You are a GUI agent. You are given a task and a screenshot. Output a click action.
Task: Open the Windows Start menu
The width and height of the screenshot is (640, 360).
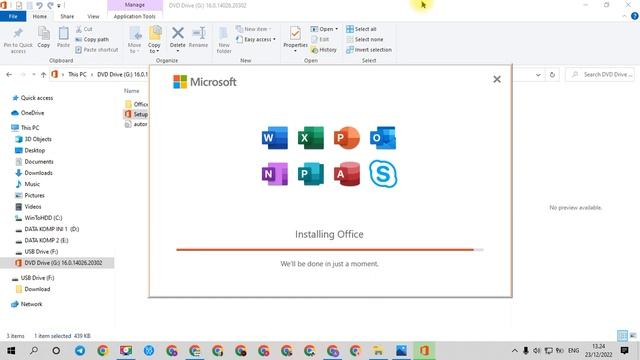click(x=11, y=350)
